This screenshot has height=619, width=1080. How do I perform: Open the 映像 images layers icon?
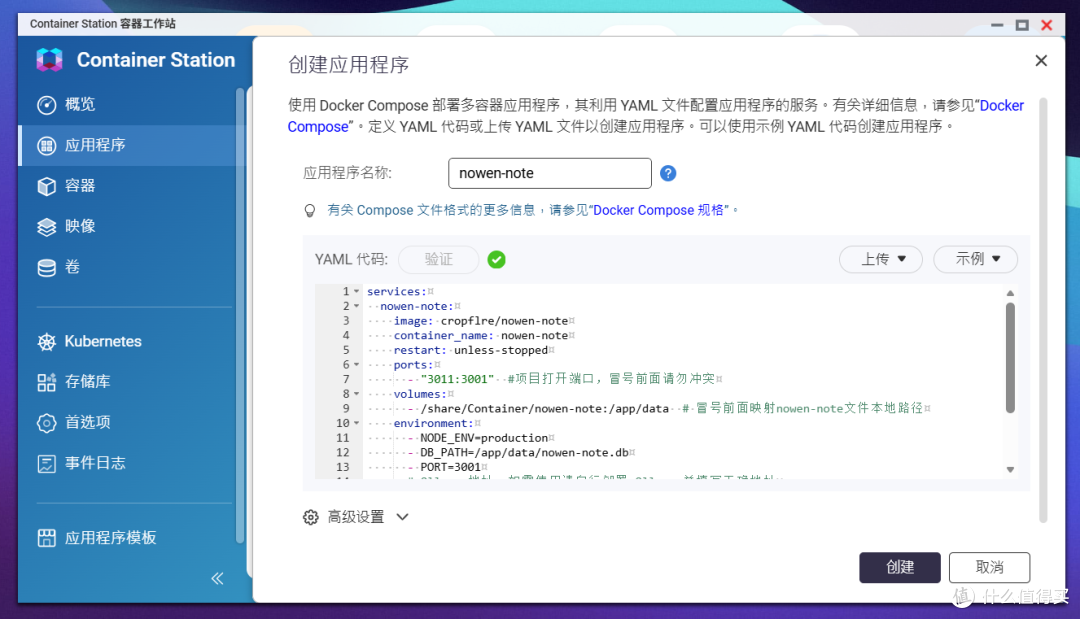pyautogui.click(x=46, y=227)
